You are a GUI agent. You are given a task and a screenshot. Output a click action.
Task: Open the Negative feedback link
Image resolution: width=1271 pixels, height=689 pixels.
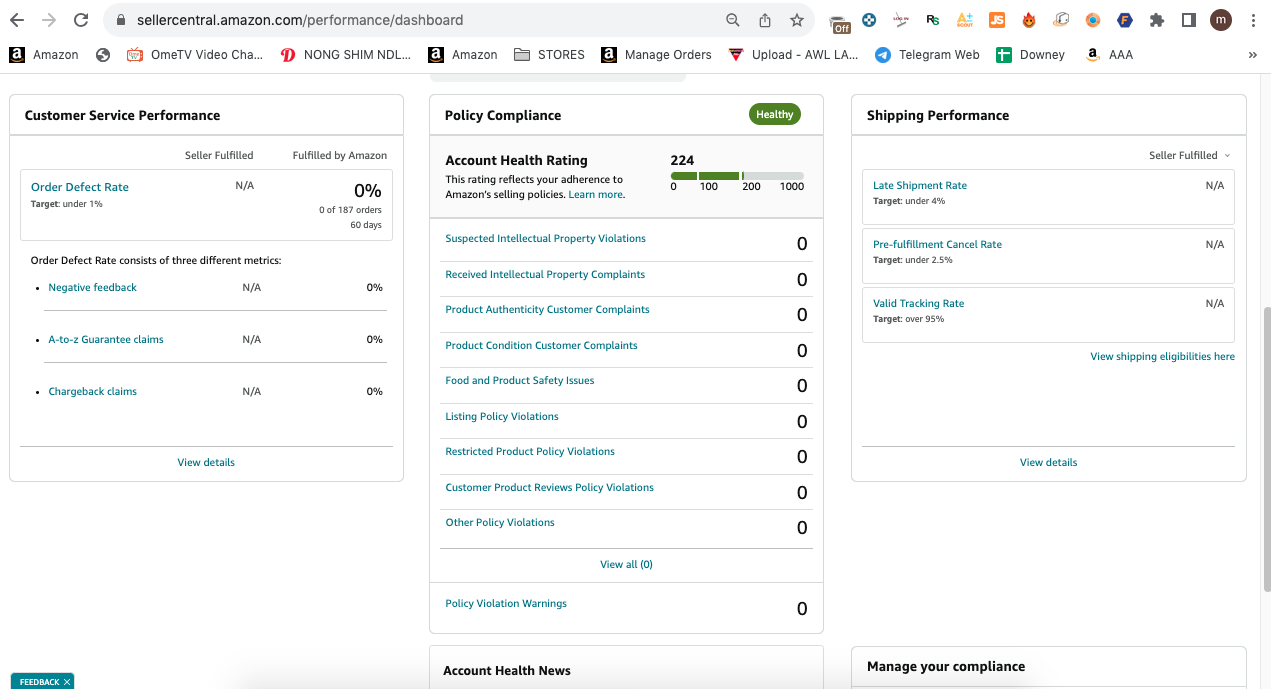tap(93, 287)
